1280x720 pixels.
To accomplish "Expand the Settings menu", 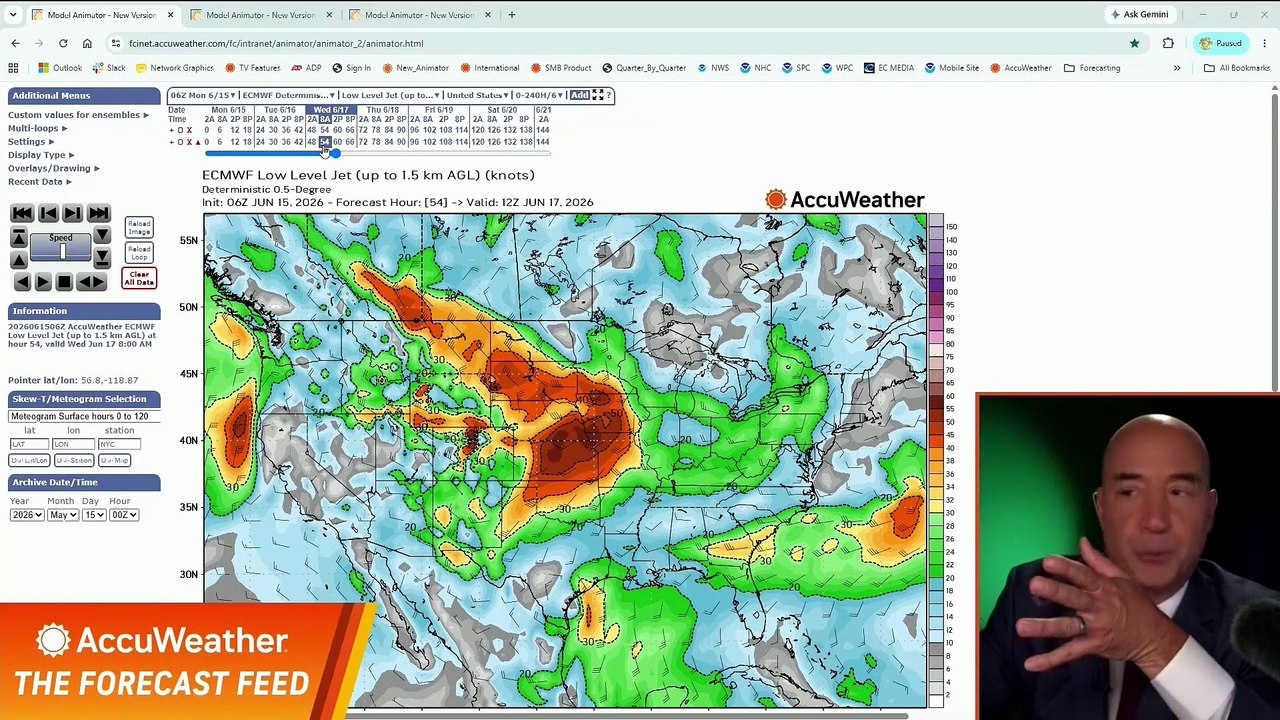I will pyautogui.click(x=31, y=142).
